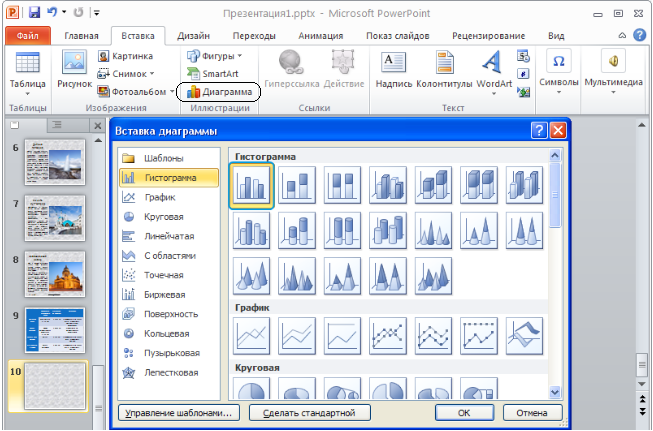Select the clustered column chart thumbnail

click(x=251, y=185)
